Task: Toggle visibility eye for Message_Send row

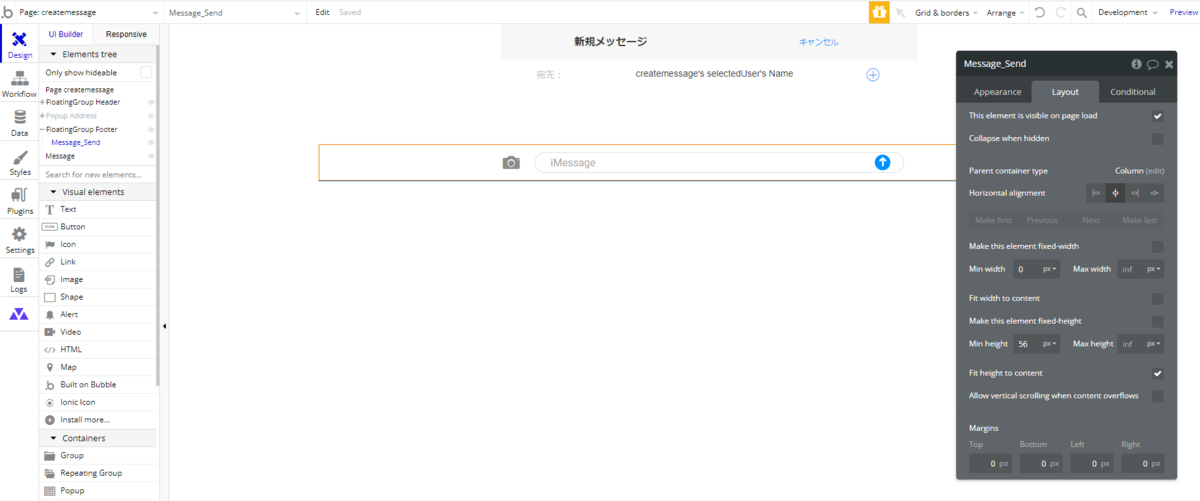Action: click(x=151, y=142)
